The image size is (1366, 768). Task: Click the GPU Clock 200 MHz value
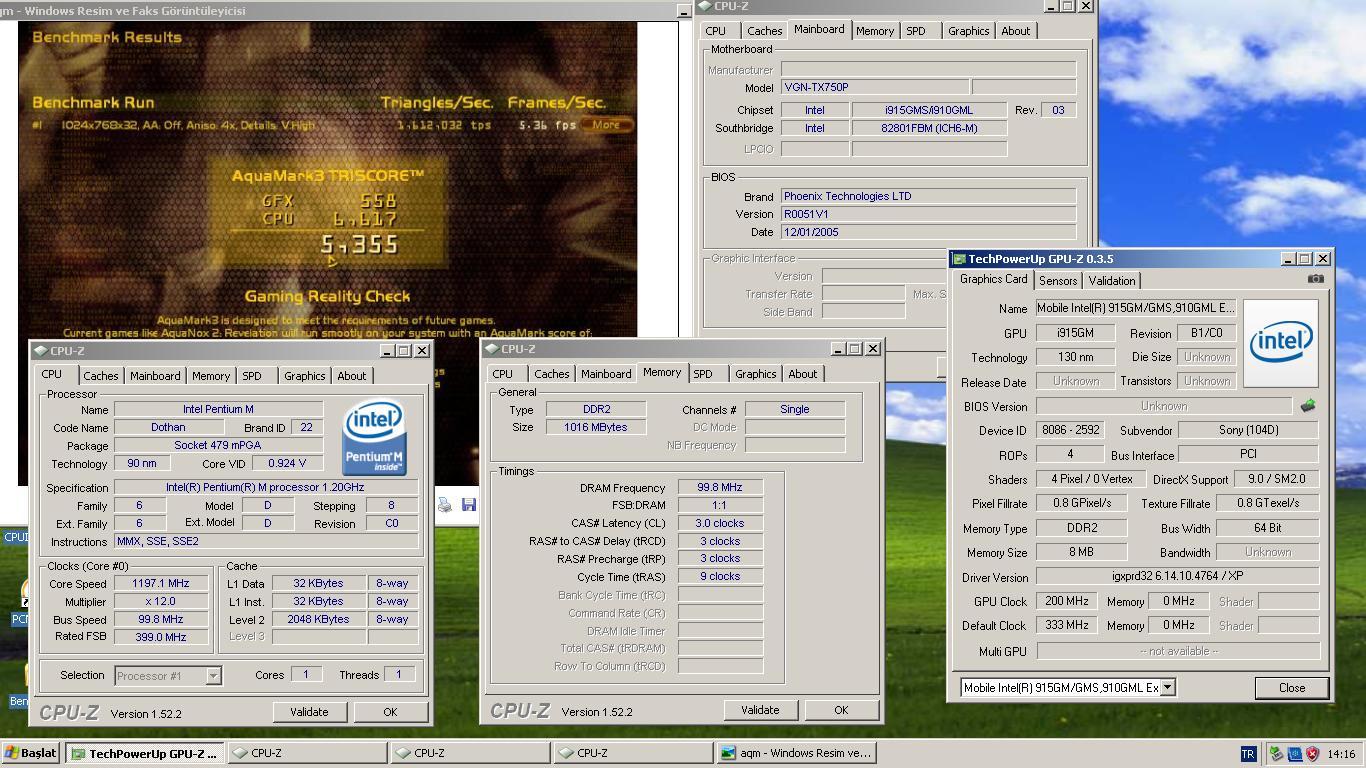point(1067,601)
